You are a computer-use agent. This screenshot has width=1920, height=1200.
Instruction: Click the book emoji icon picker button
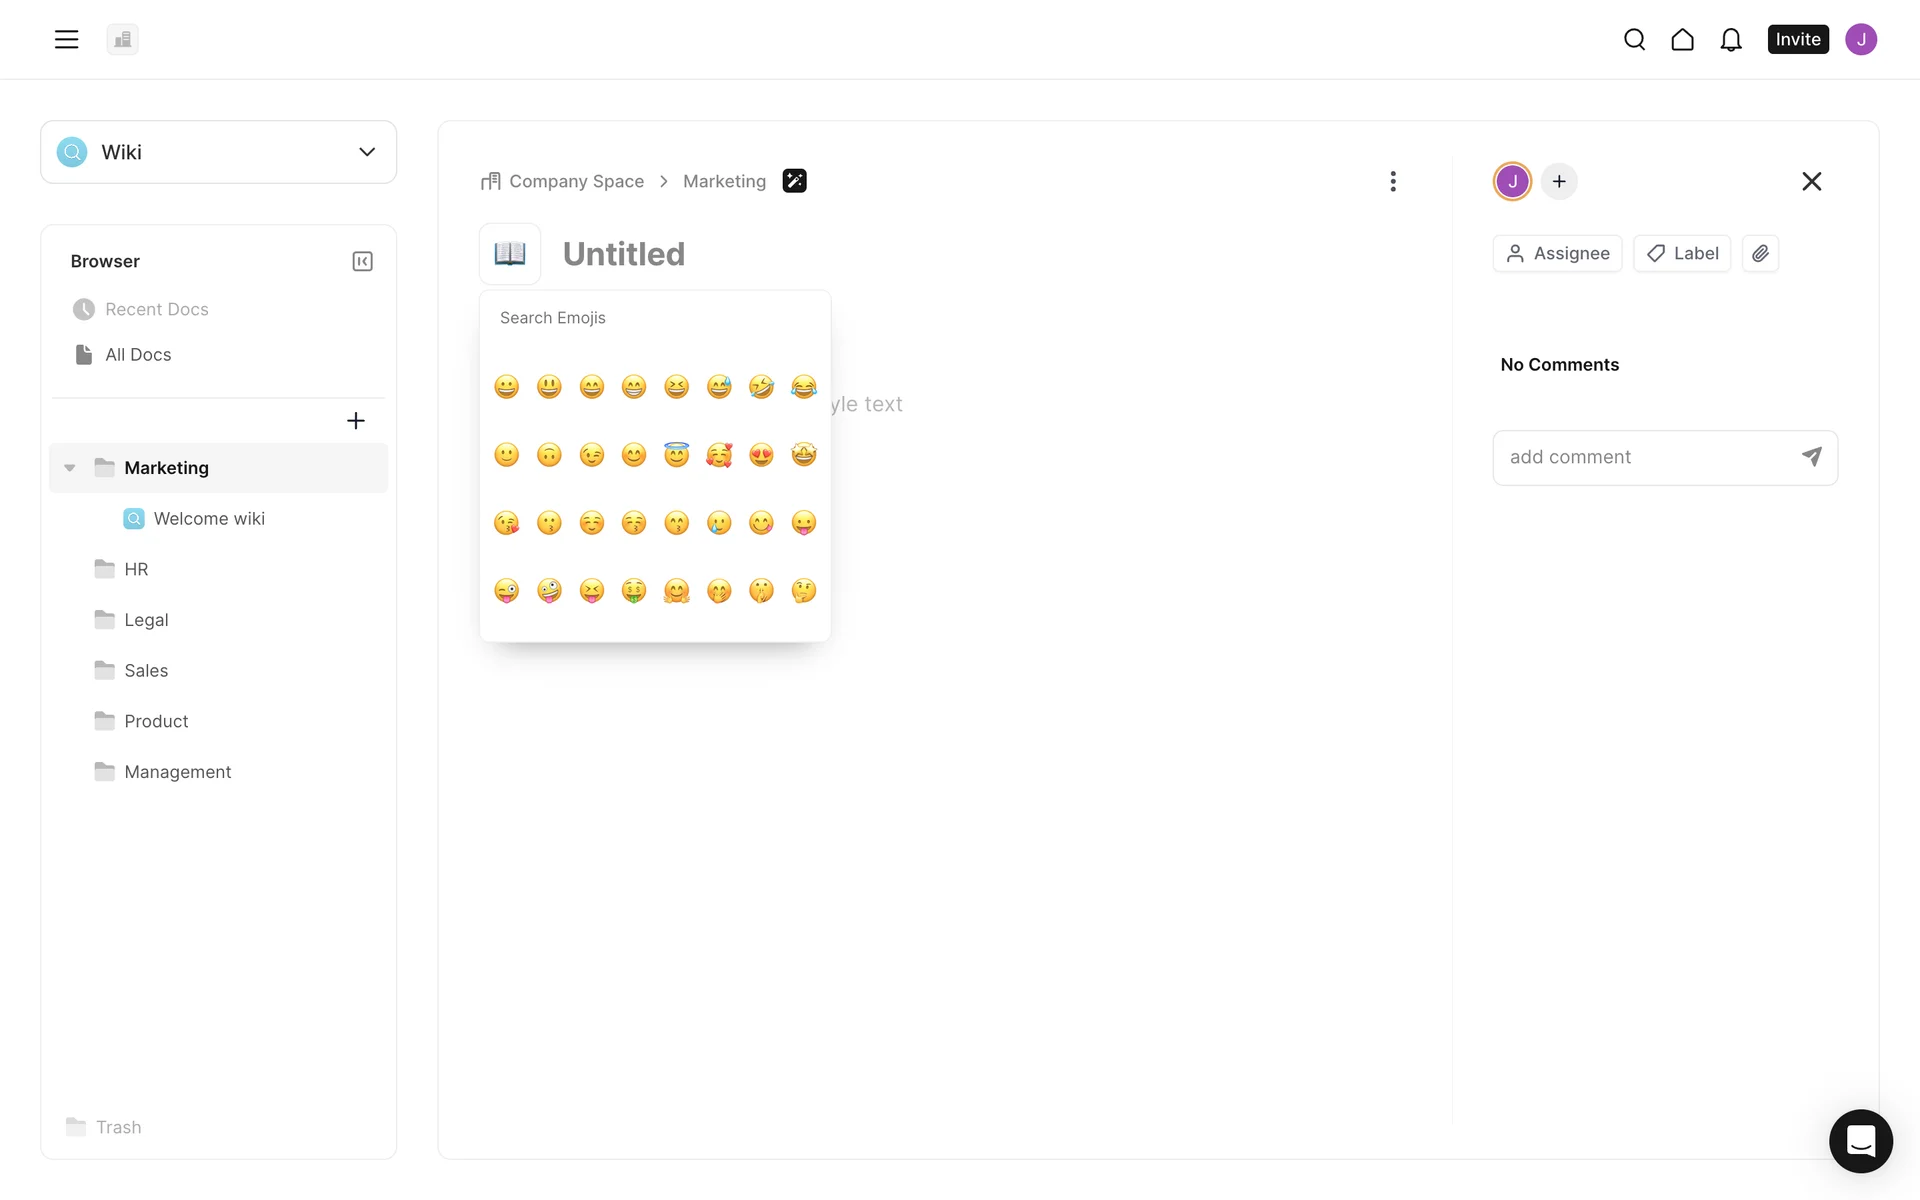click(x=510, y=254)
